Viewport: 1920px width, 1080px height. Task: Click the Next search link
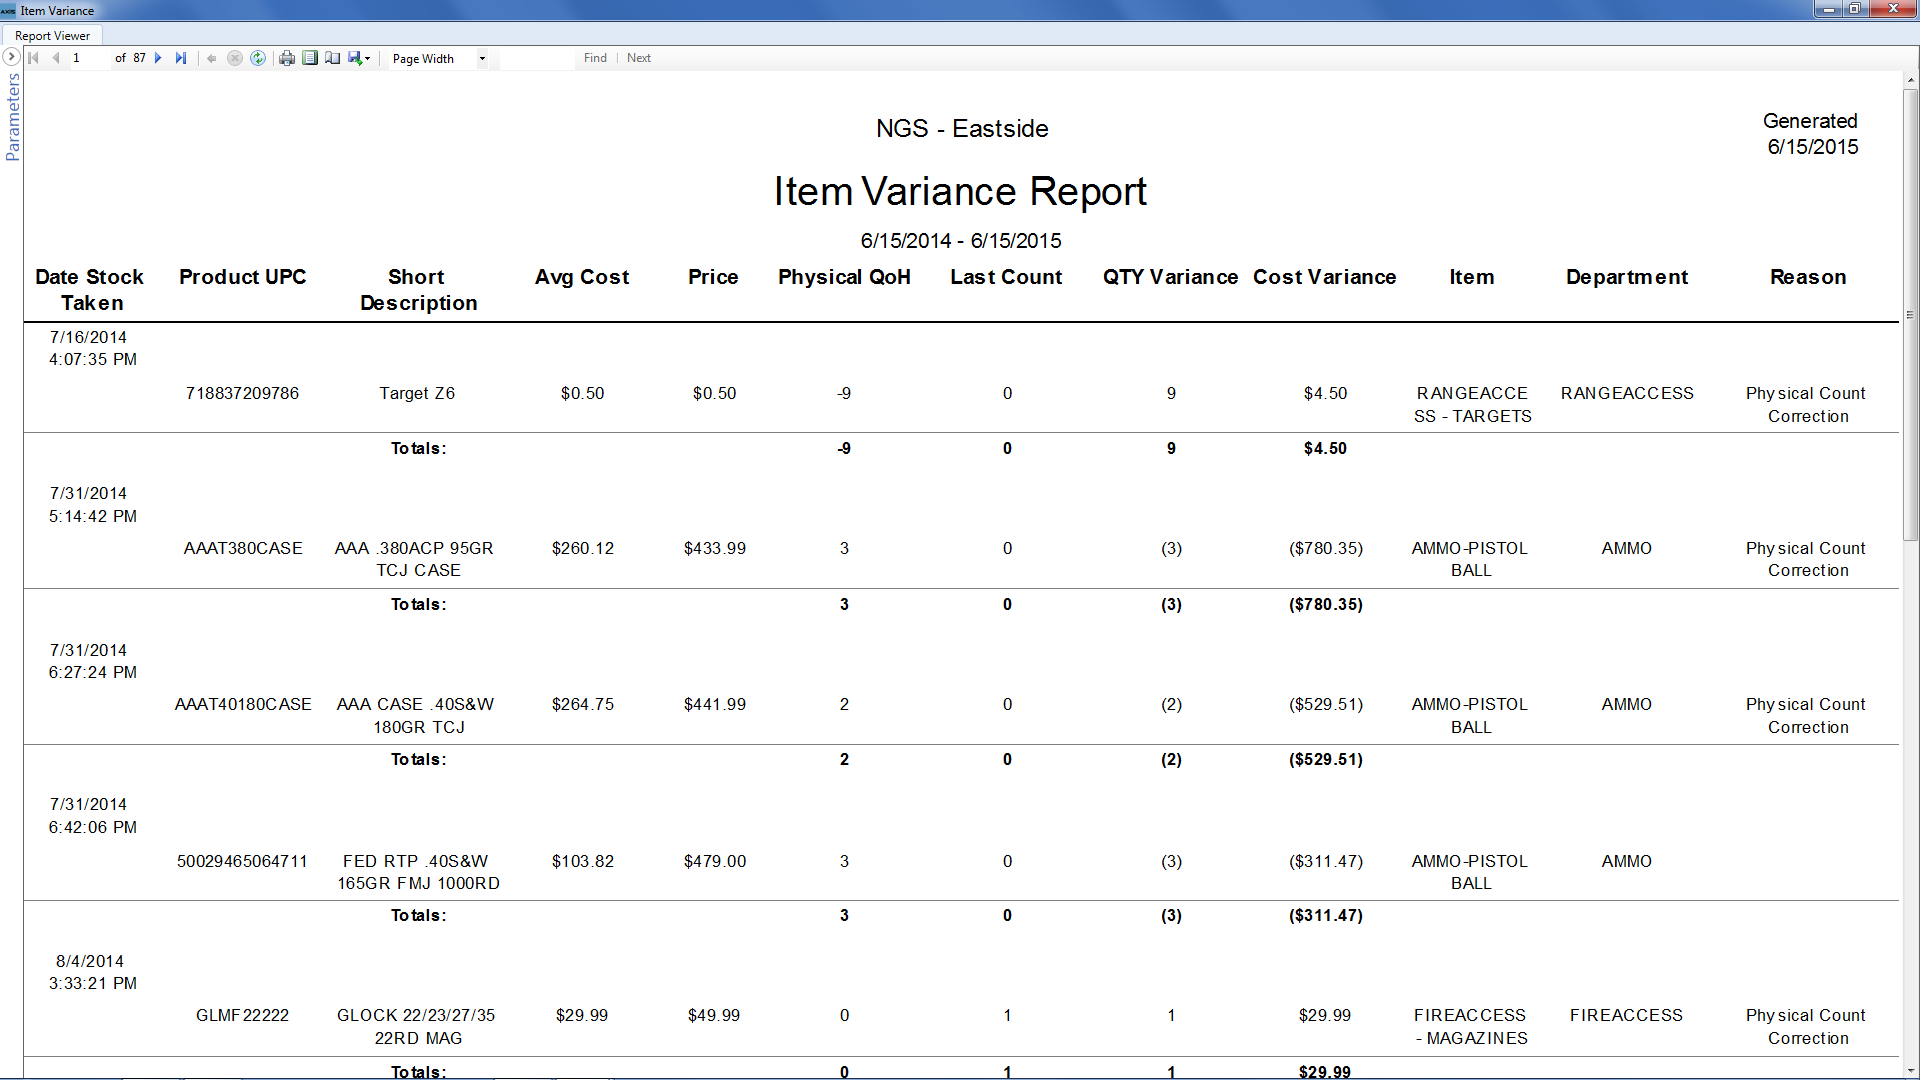point(639,58)
